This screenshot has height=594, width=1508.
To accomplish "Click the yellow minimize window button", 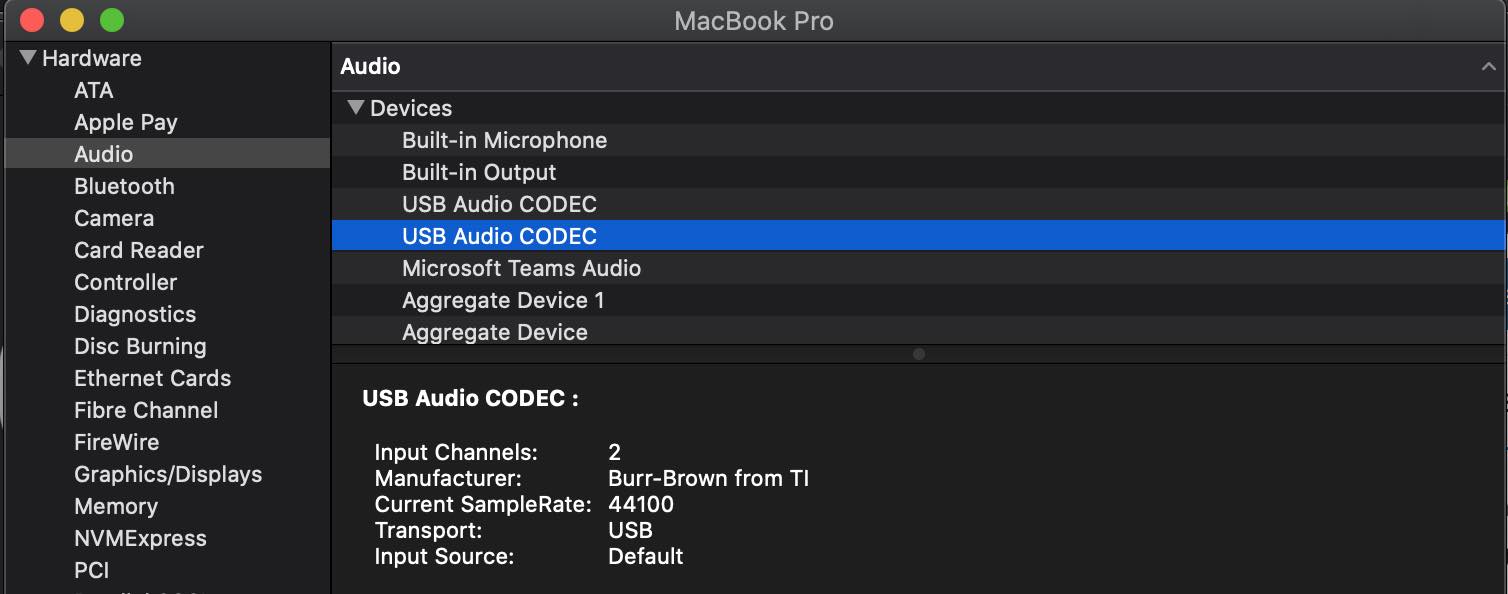I will [72, 20].
